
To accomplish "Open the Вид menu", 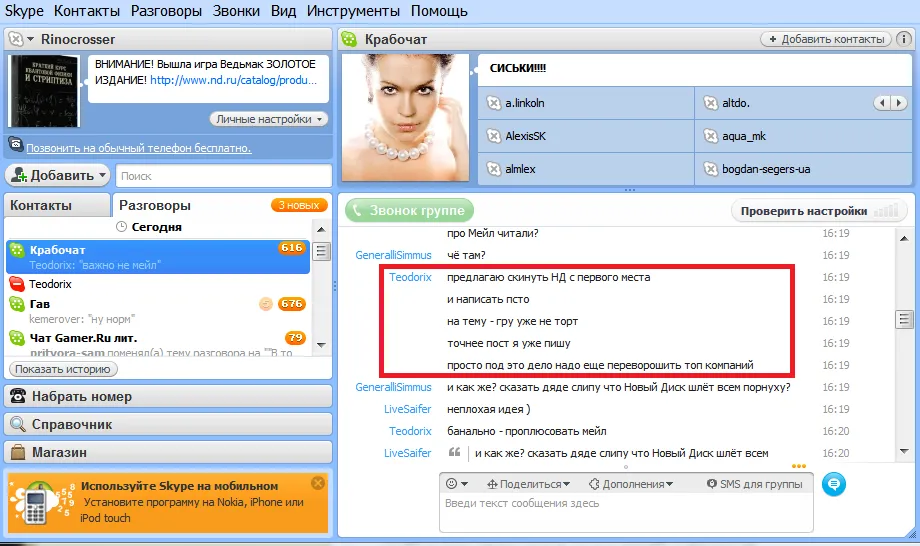I will click(283, 11).
